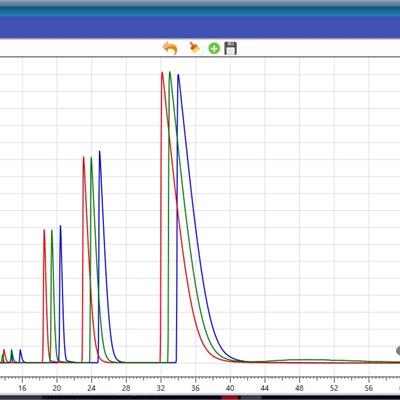The width and height of the screenshot is (400, 400).
Task: Select the tallest red peak near 32
Action: (x=162, y=73)
